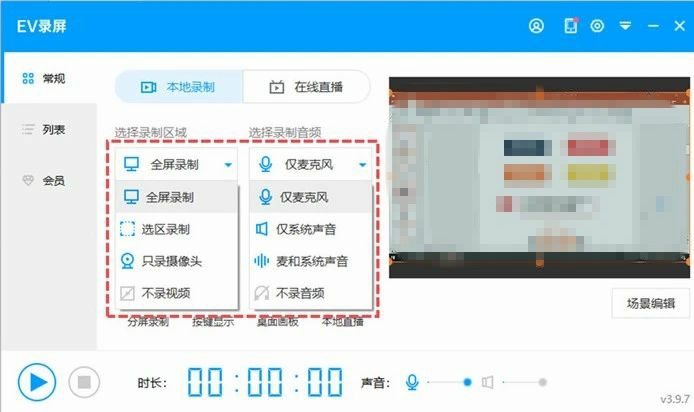Open the mobile phone icon in title bar
This screenshot has height=412, width=694.
click(x=571, y=26)
